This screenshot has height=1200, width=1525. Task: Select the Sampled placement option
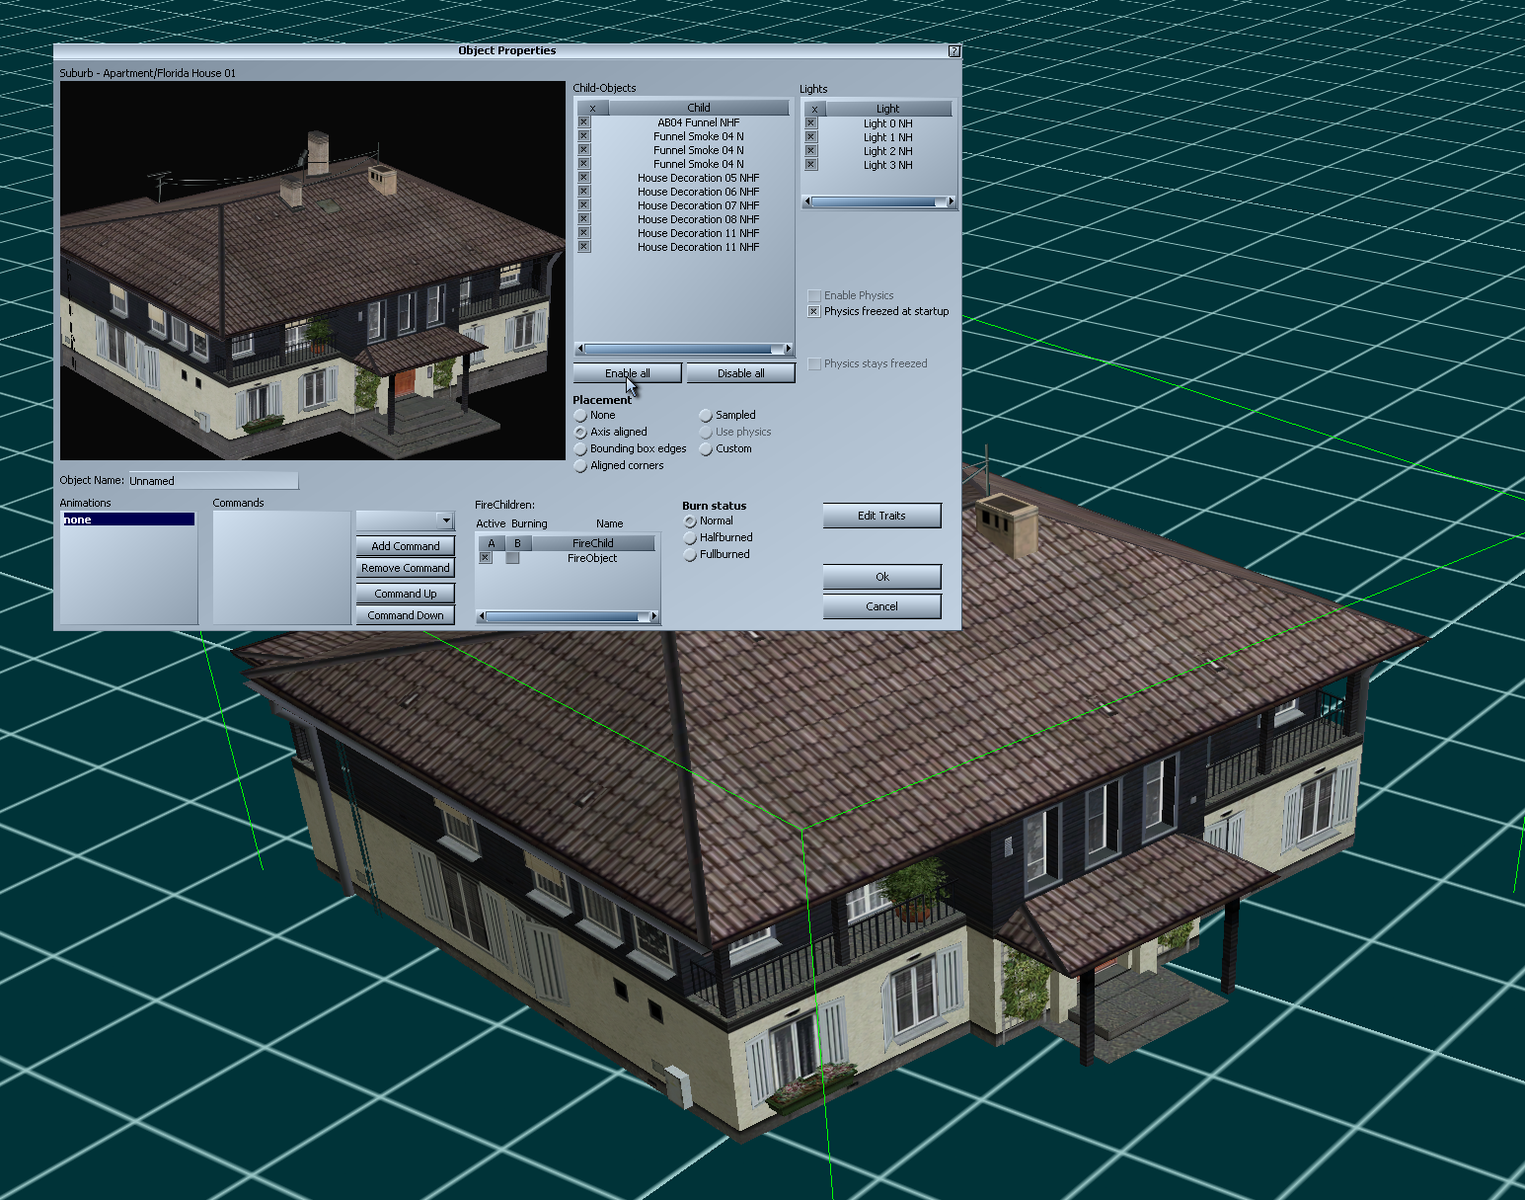tap(706, 415)
